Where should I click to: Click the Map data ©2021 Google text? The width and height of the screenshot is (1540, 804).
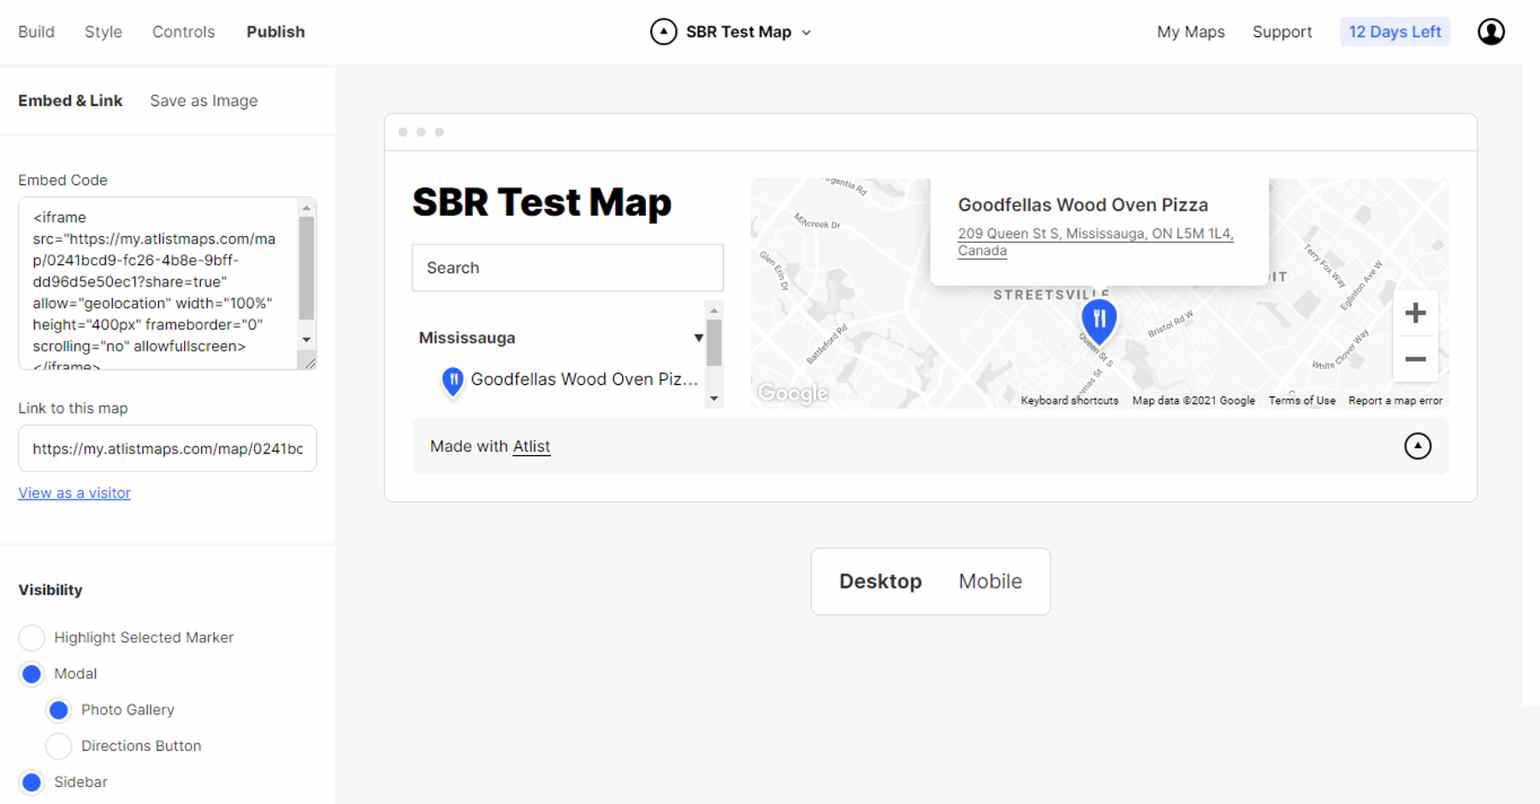1193,401
